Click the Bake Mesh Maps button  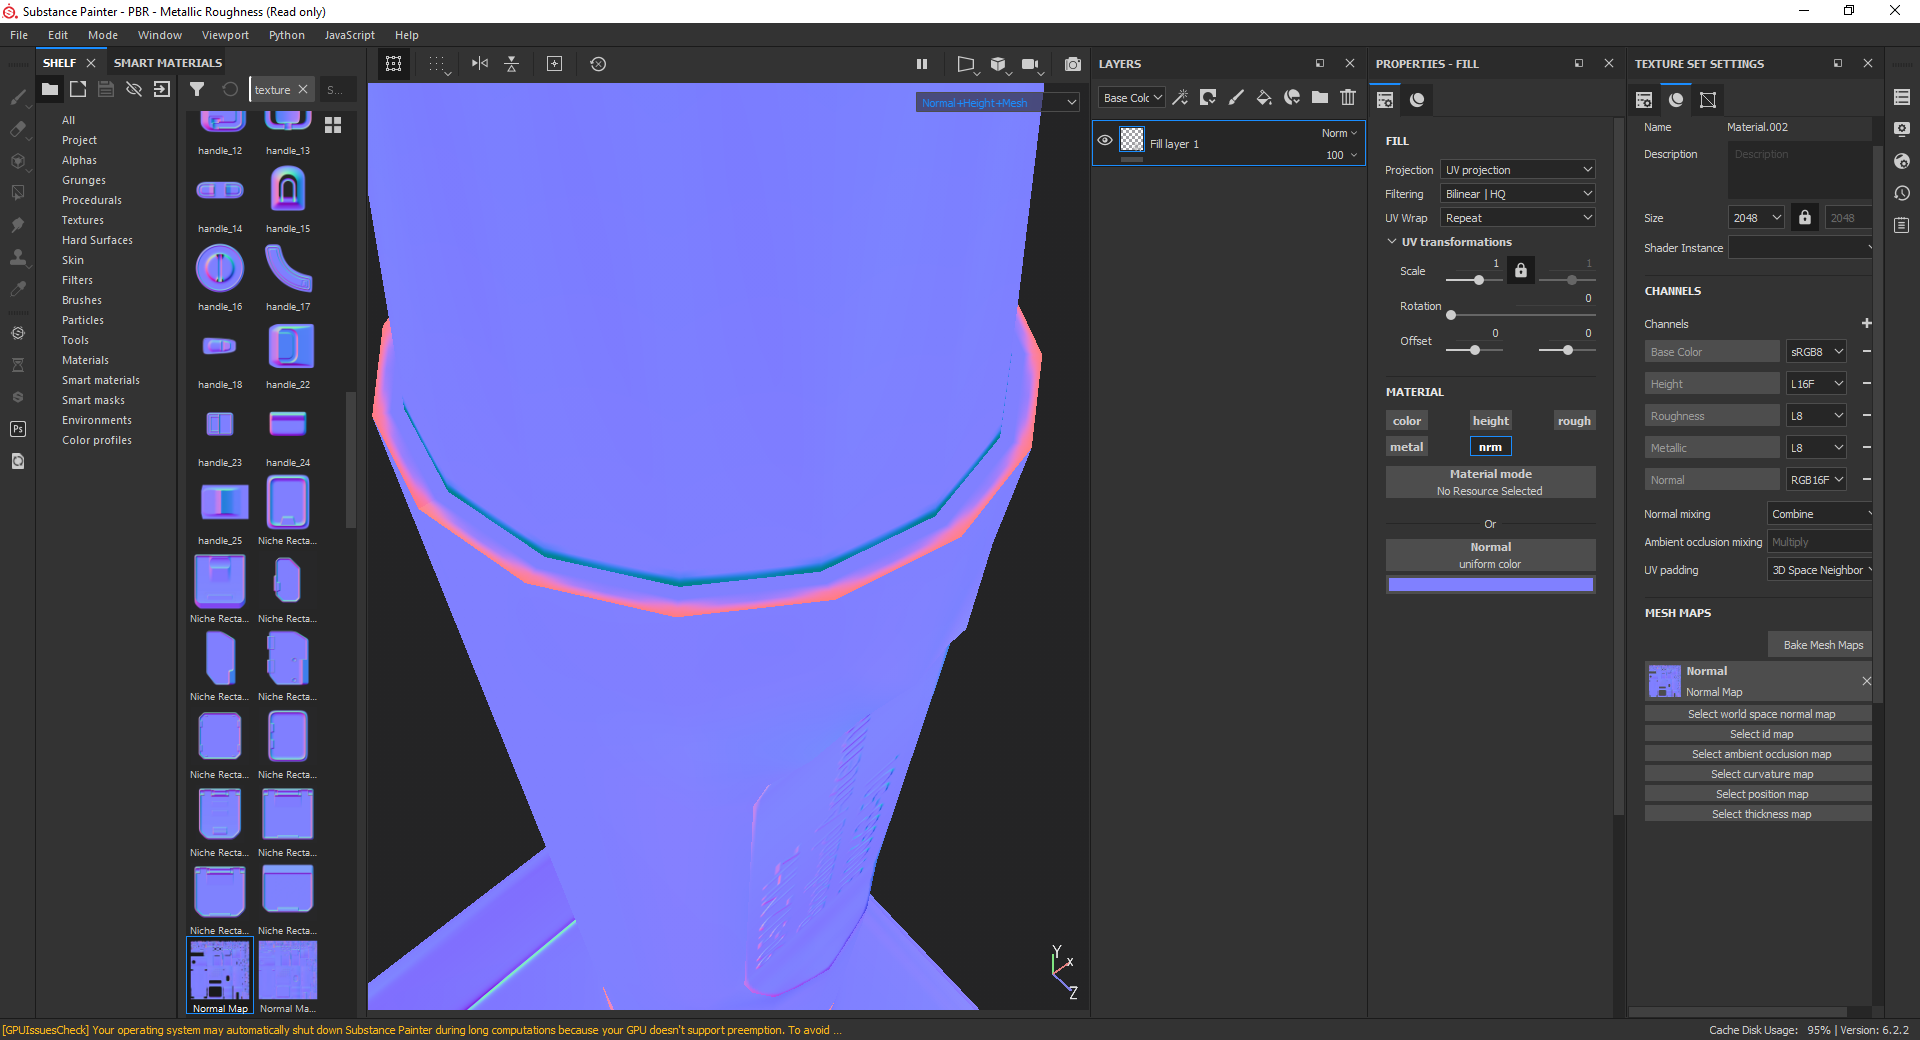tap(1822, 645)
